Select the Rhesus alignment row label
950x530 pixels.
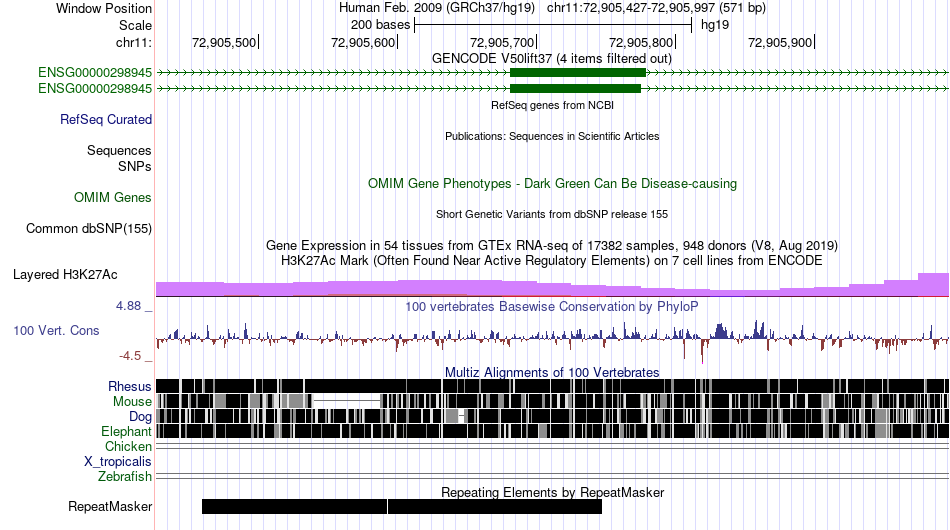[130, 386]
